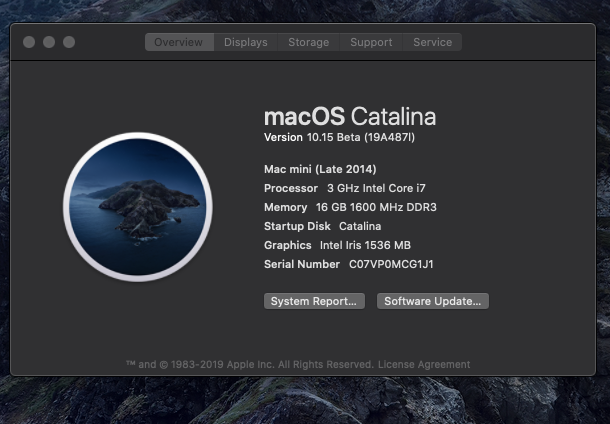Click memory value 16 GB 1600 MHz DDR3
Viewport: 610px width, 424px height.
click(x=376, y=207)
